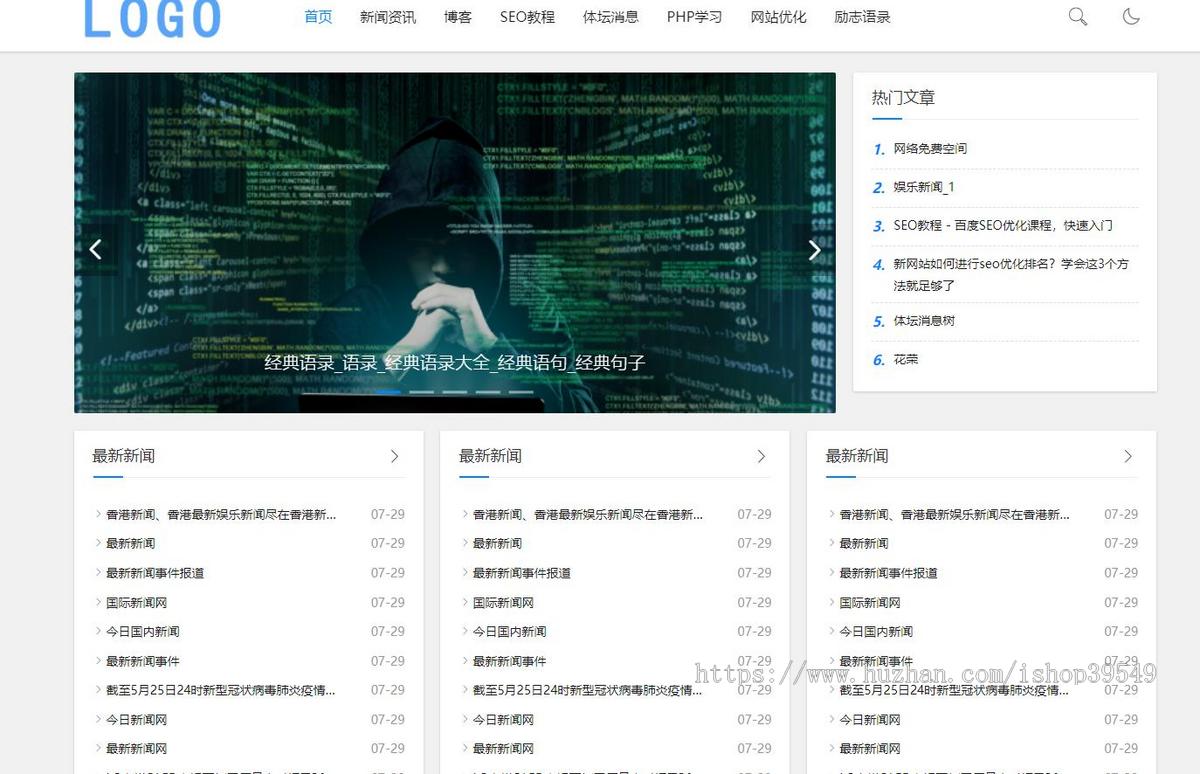Viewport: 1200px width, 774px height.
Task: Open 国际新闻网 in the left panel
Action: pyautogui.click(x=136, y=602)
